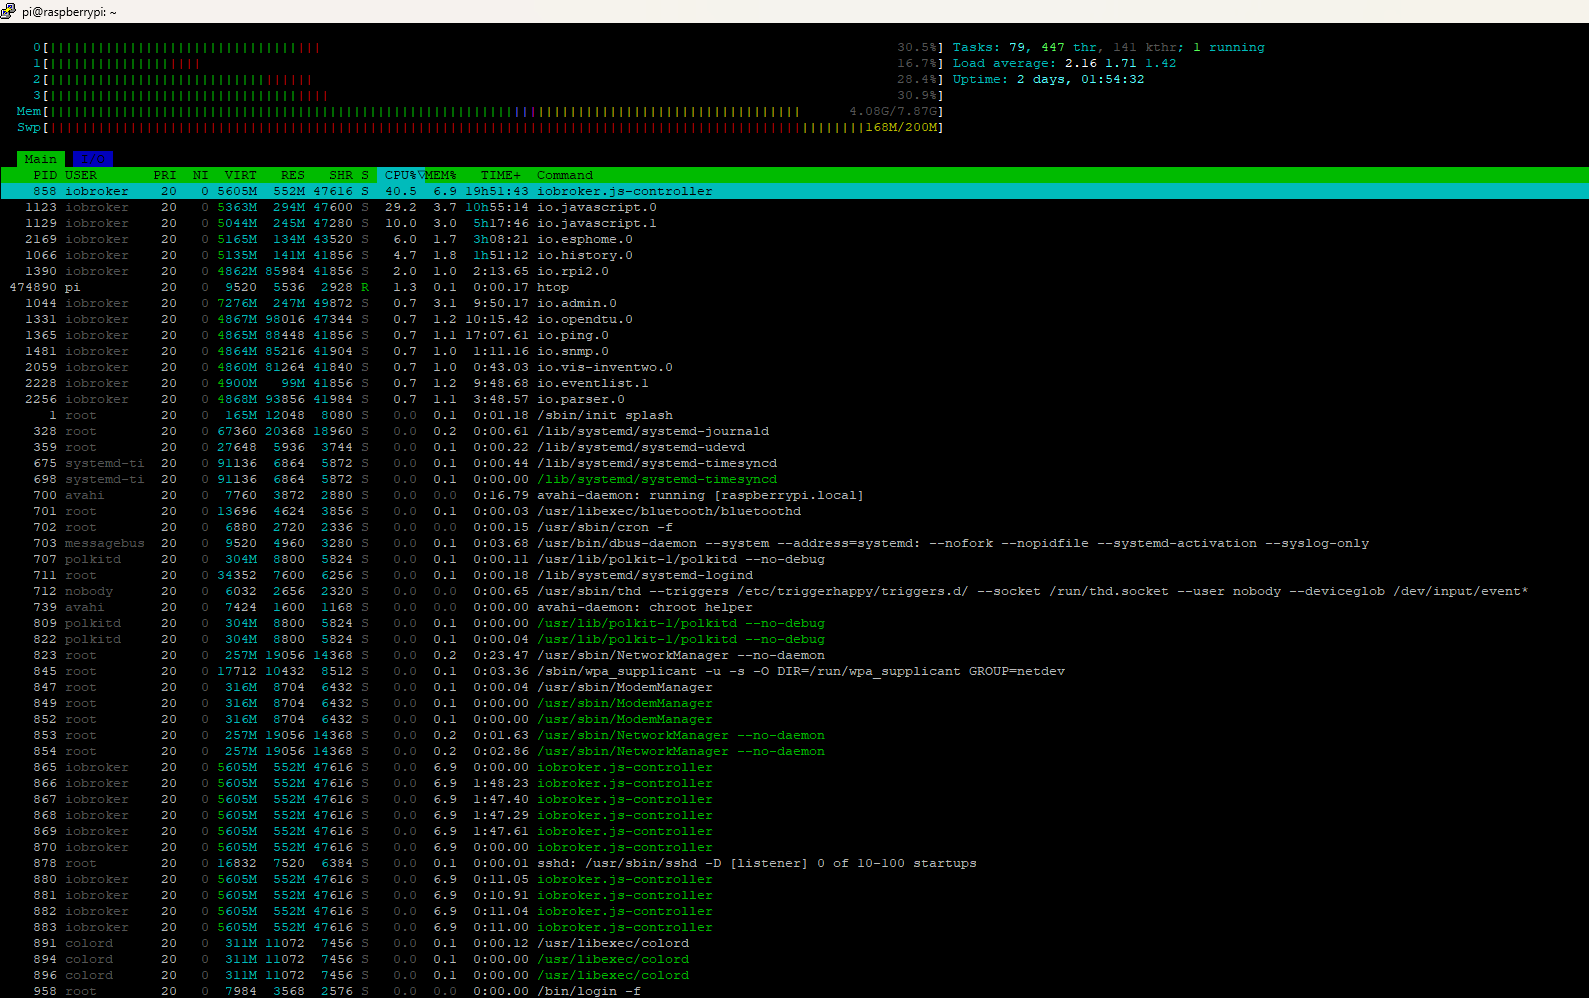Viewport: 1589px width, 998px height.
Task: Sort by the MEM% column header
Action: (x=441, y=175)
